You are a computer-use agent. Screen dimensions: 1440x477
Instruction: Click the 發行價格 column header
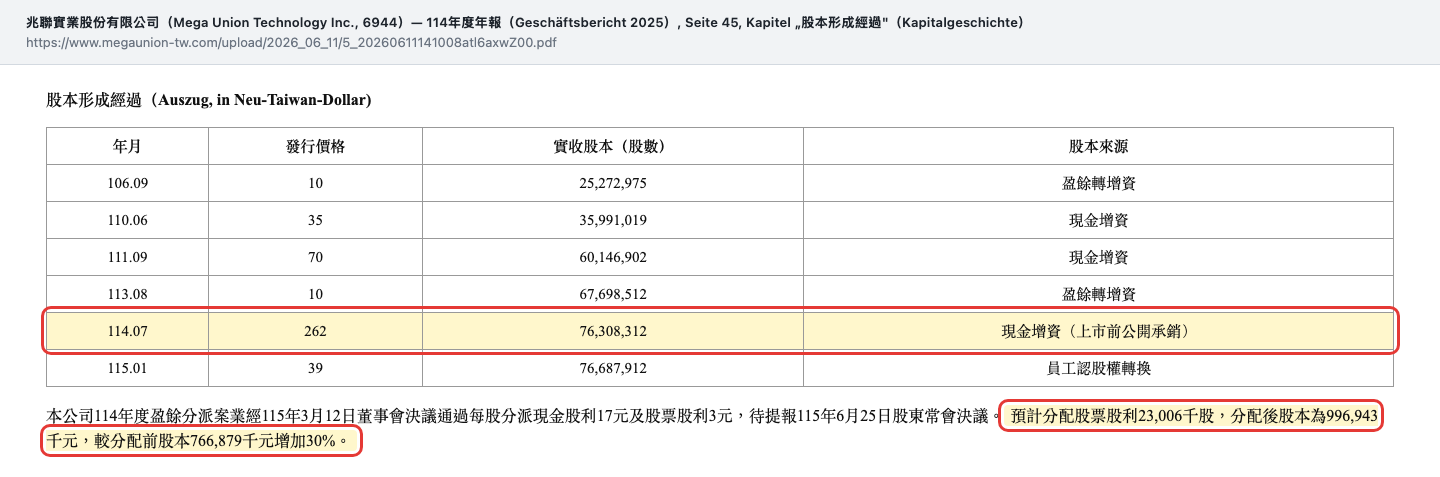315,146
